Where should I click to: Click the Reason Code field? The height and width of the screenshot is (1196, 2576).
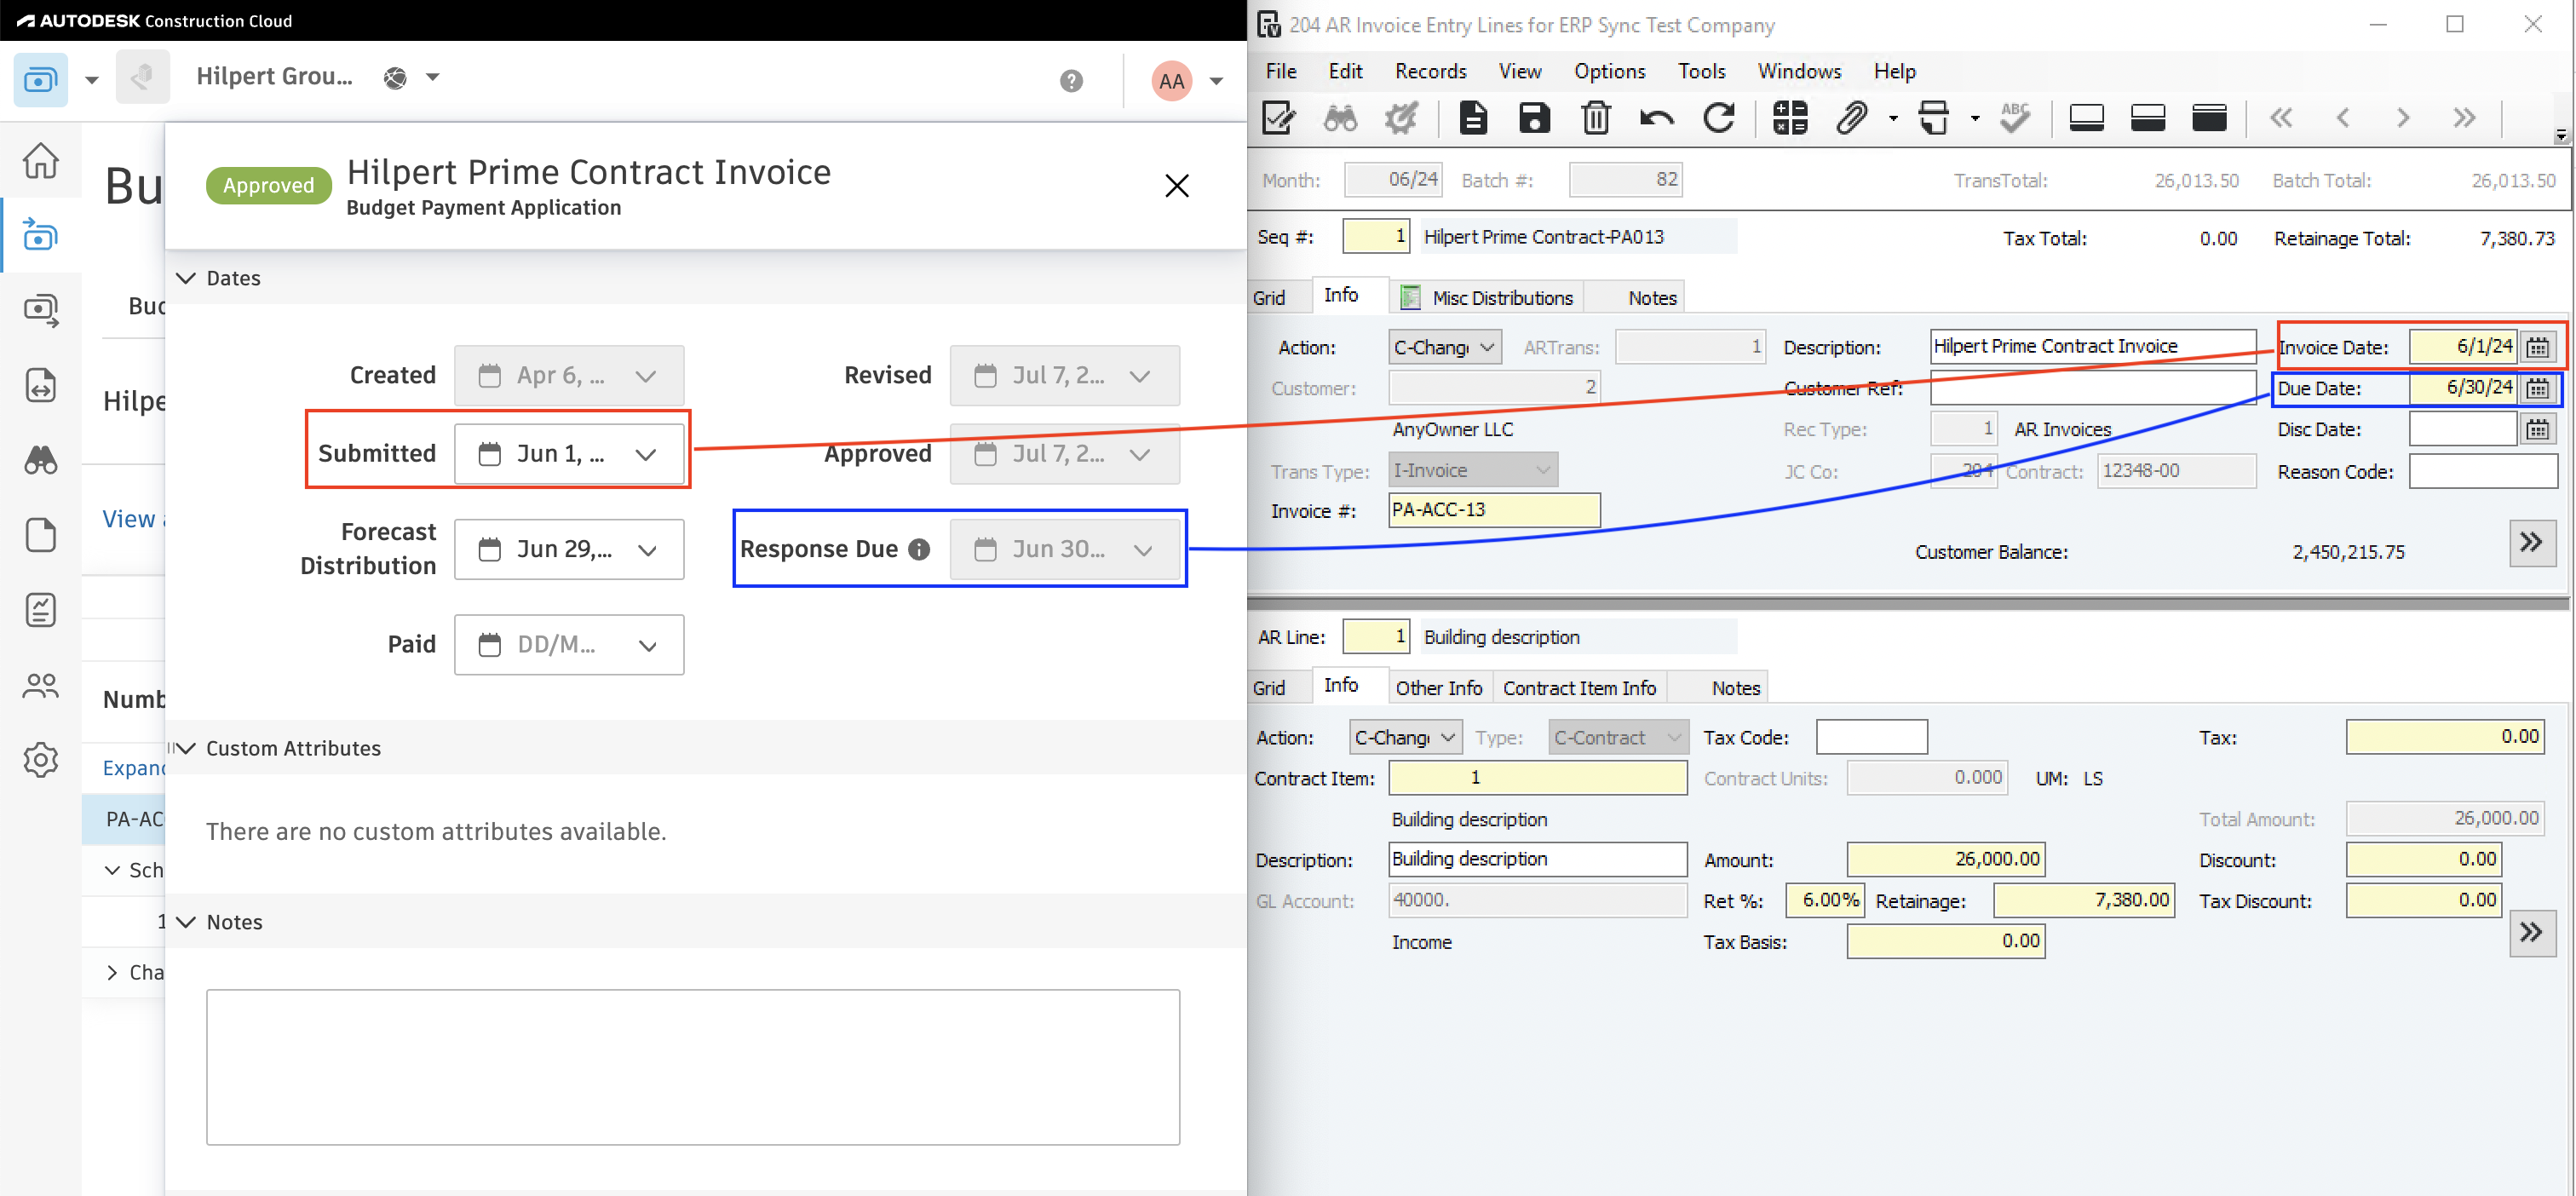pos(2483,471)
